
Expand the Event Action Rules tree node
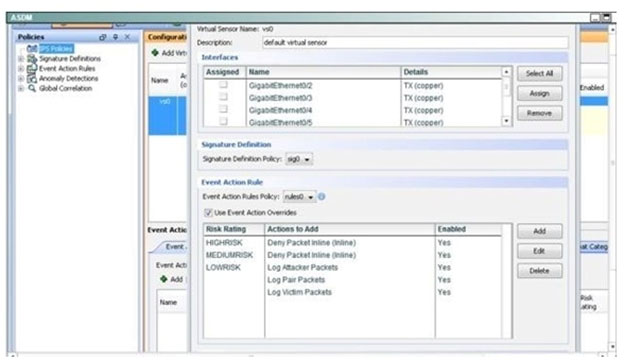(x=21, y=68)
